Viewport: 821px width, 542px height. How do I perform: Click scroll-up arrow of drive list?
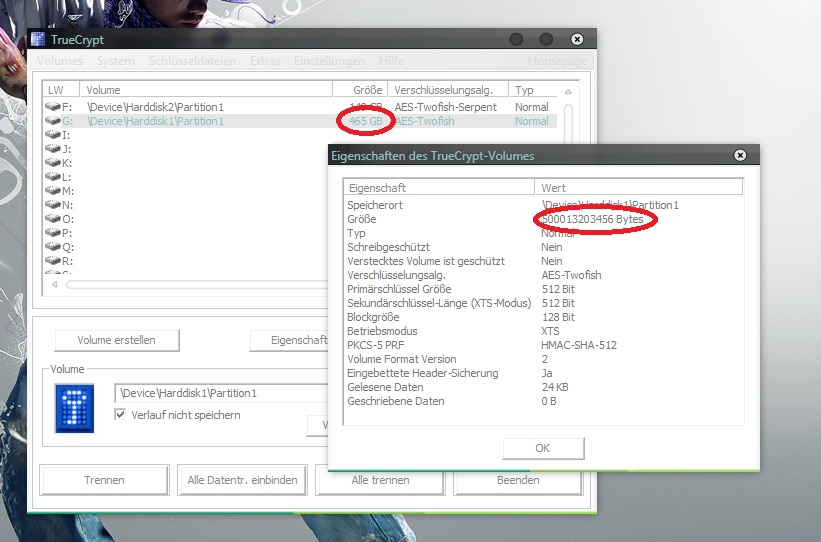[x=568, y=92]
